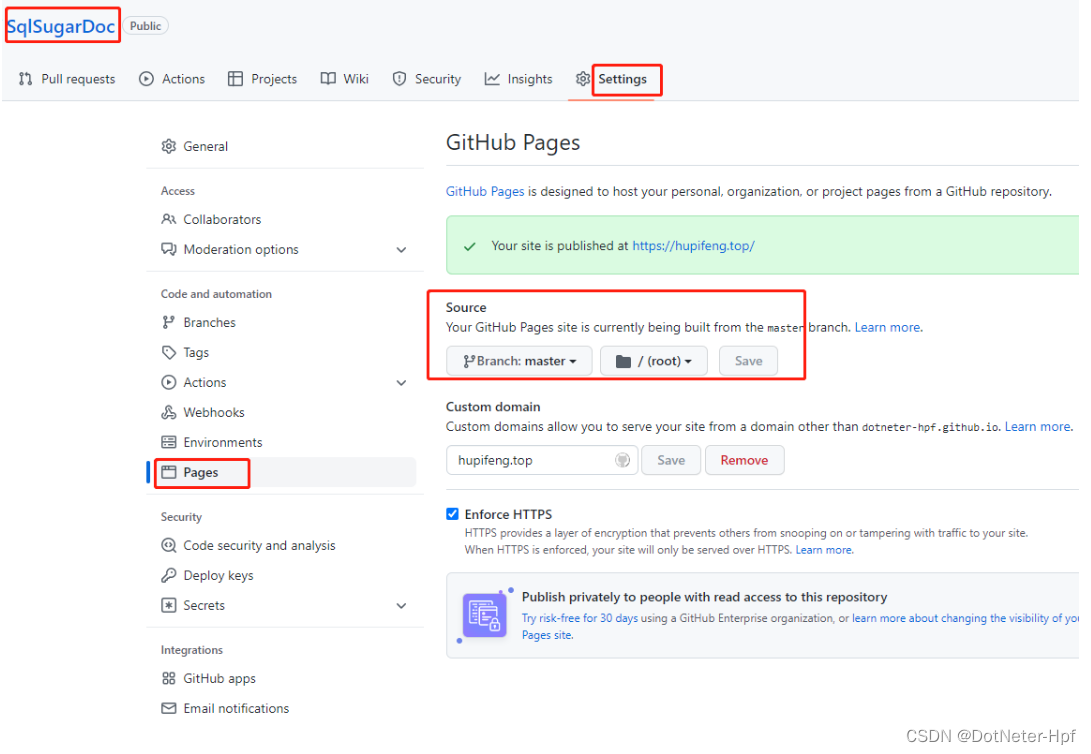
Task: Click the Insights graph icon
Action: pos(492,79)
